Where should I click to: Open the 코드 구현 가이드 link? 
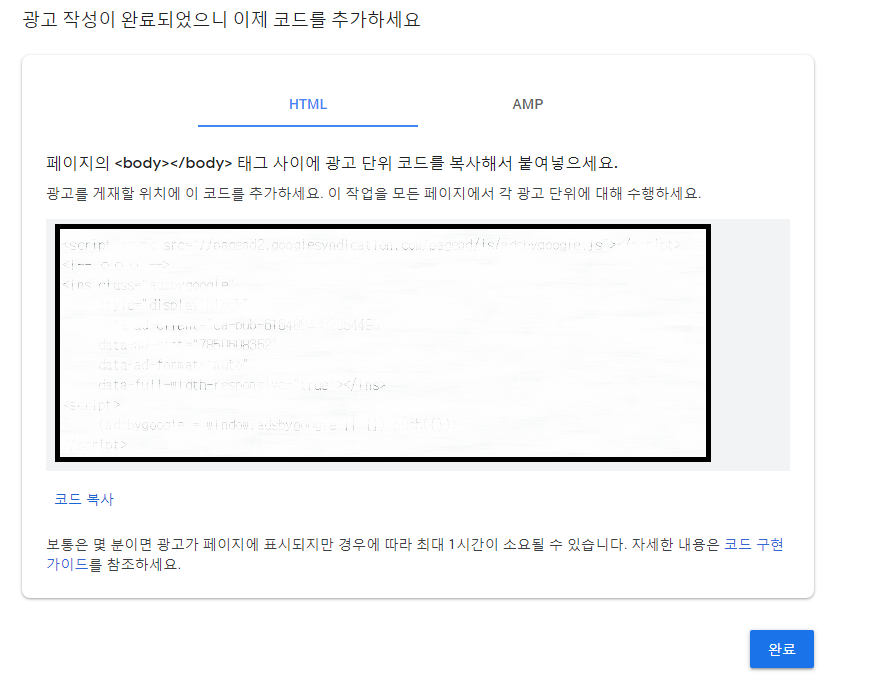(x=754, y=544)
